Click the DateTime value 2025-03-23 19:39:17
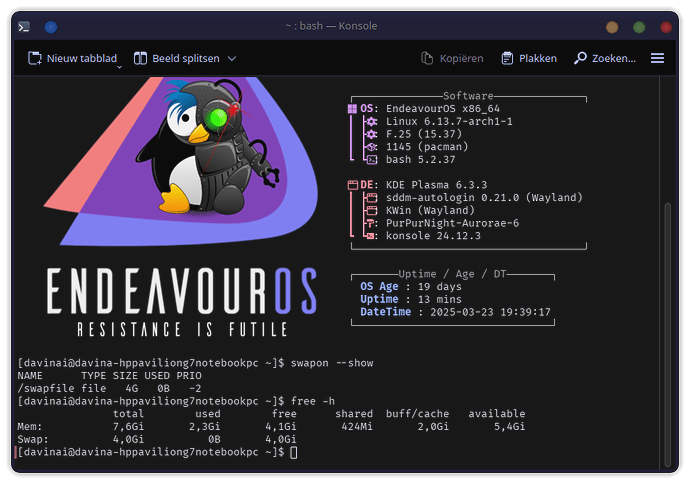The height and width of the screenshot is (483, 690). pos(490,312)
